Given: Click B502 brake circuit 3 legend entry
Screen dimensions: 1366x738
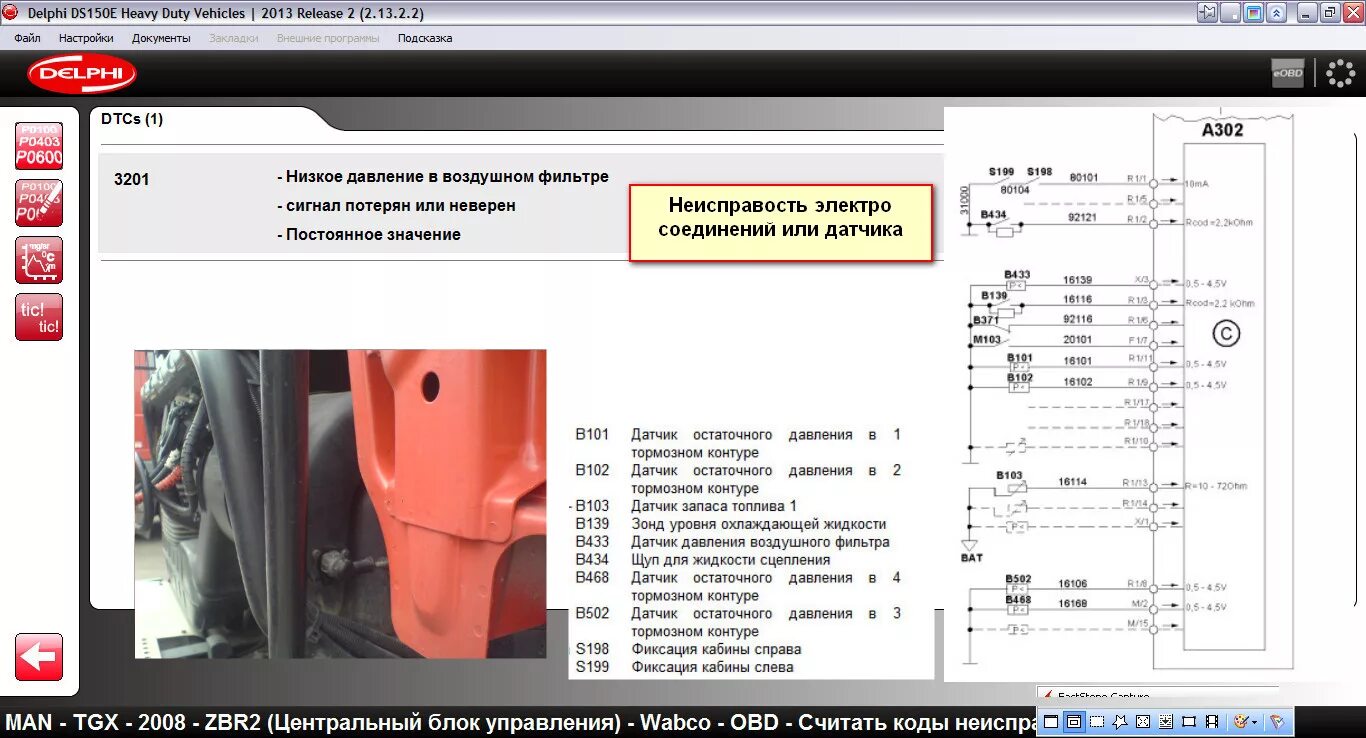Looking at the screenshot, I should pos(738,622).
